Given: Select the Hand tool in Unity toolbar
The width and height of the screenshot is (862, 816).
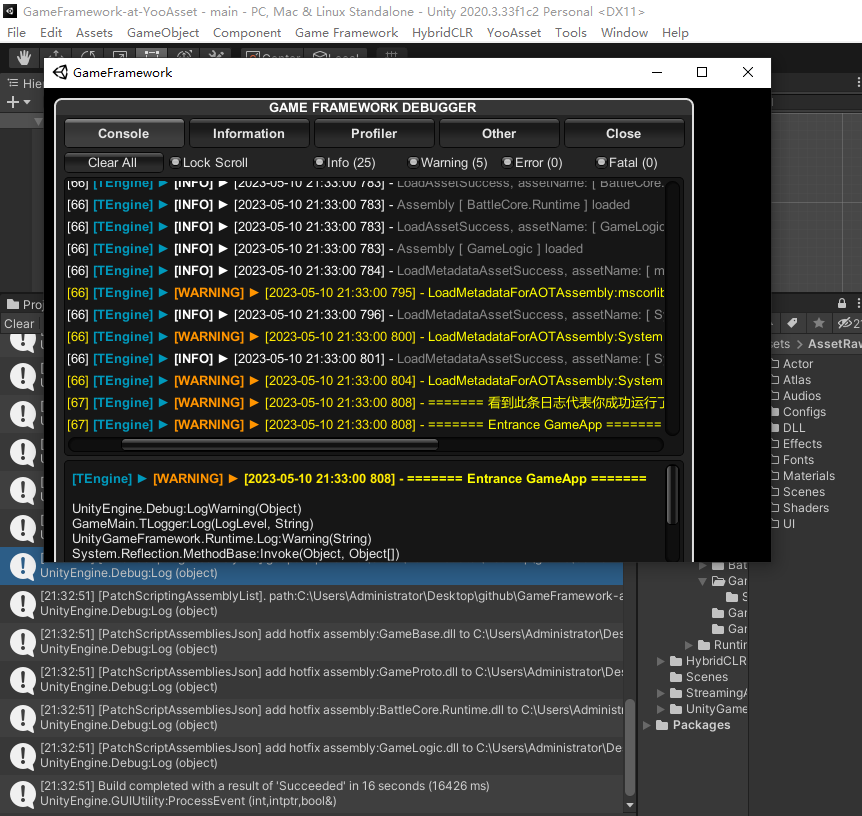Looking at the screenshot, I should click(24, 57).
